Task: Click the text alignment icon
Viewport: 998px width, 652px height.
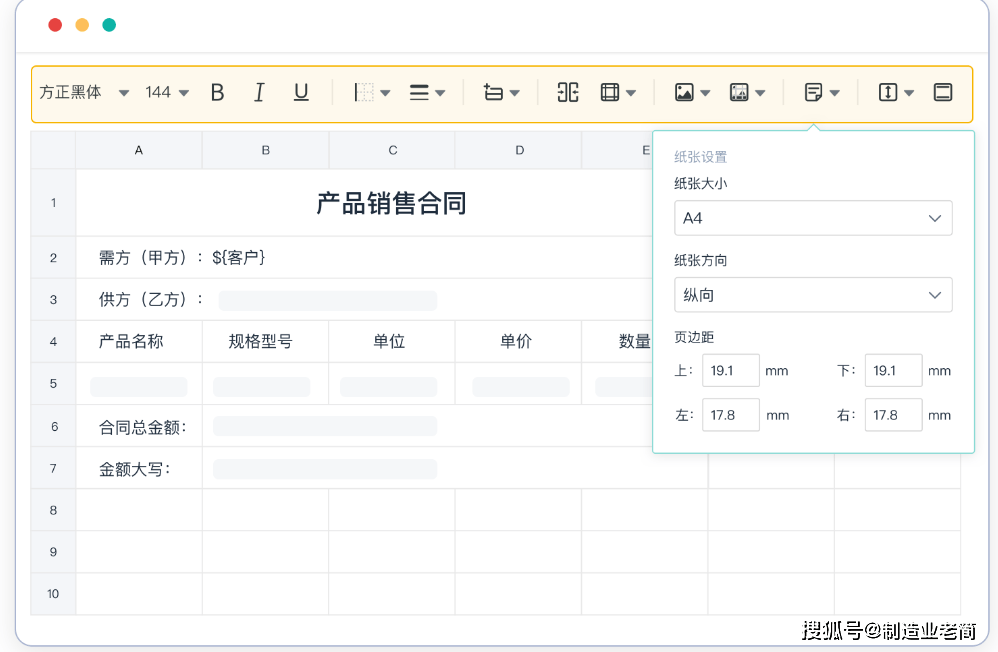Action: click(x=419, y=93)
